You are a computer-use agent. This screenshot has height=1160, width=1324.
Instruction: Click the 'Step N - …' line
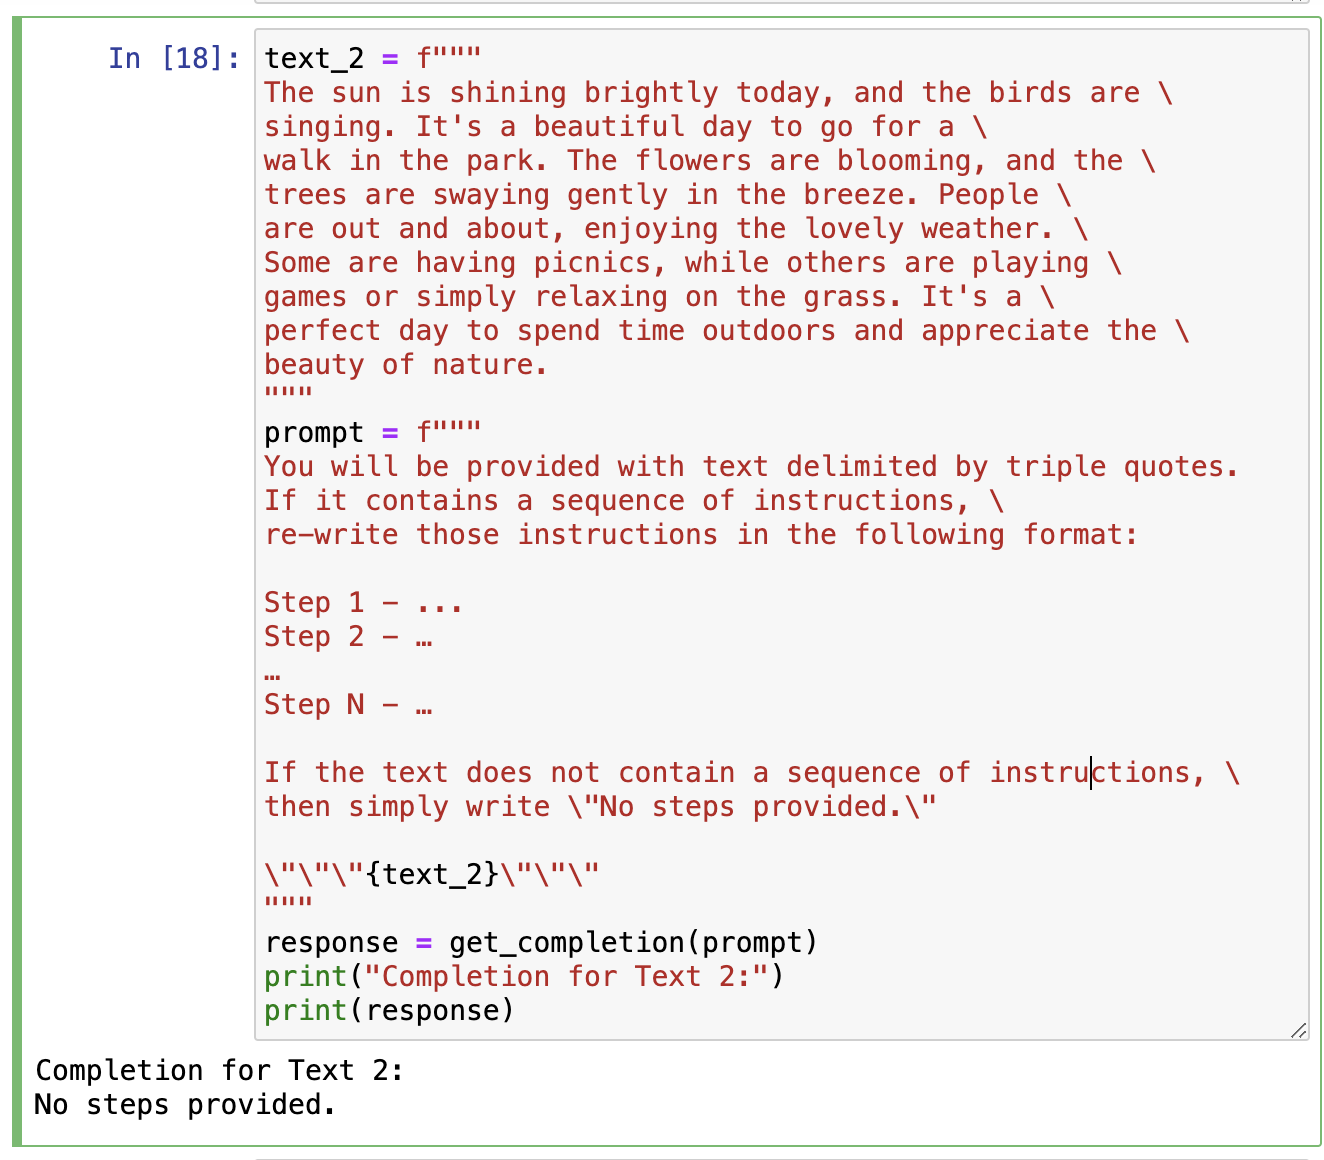(x=348, y=704)
